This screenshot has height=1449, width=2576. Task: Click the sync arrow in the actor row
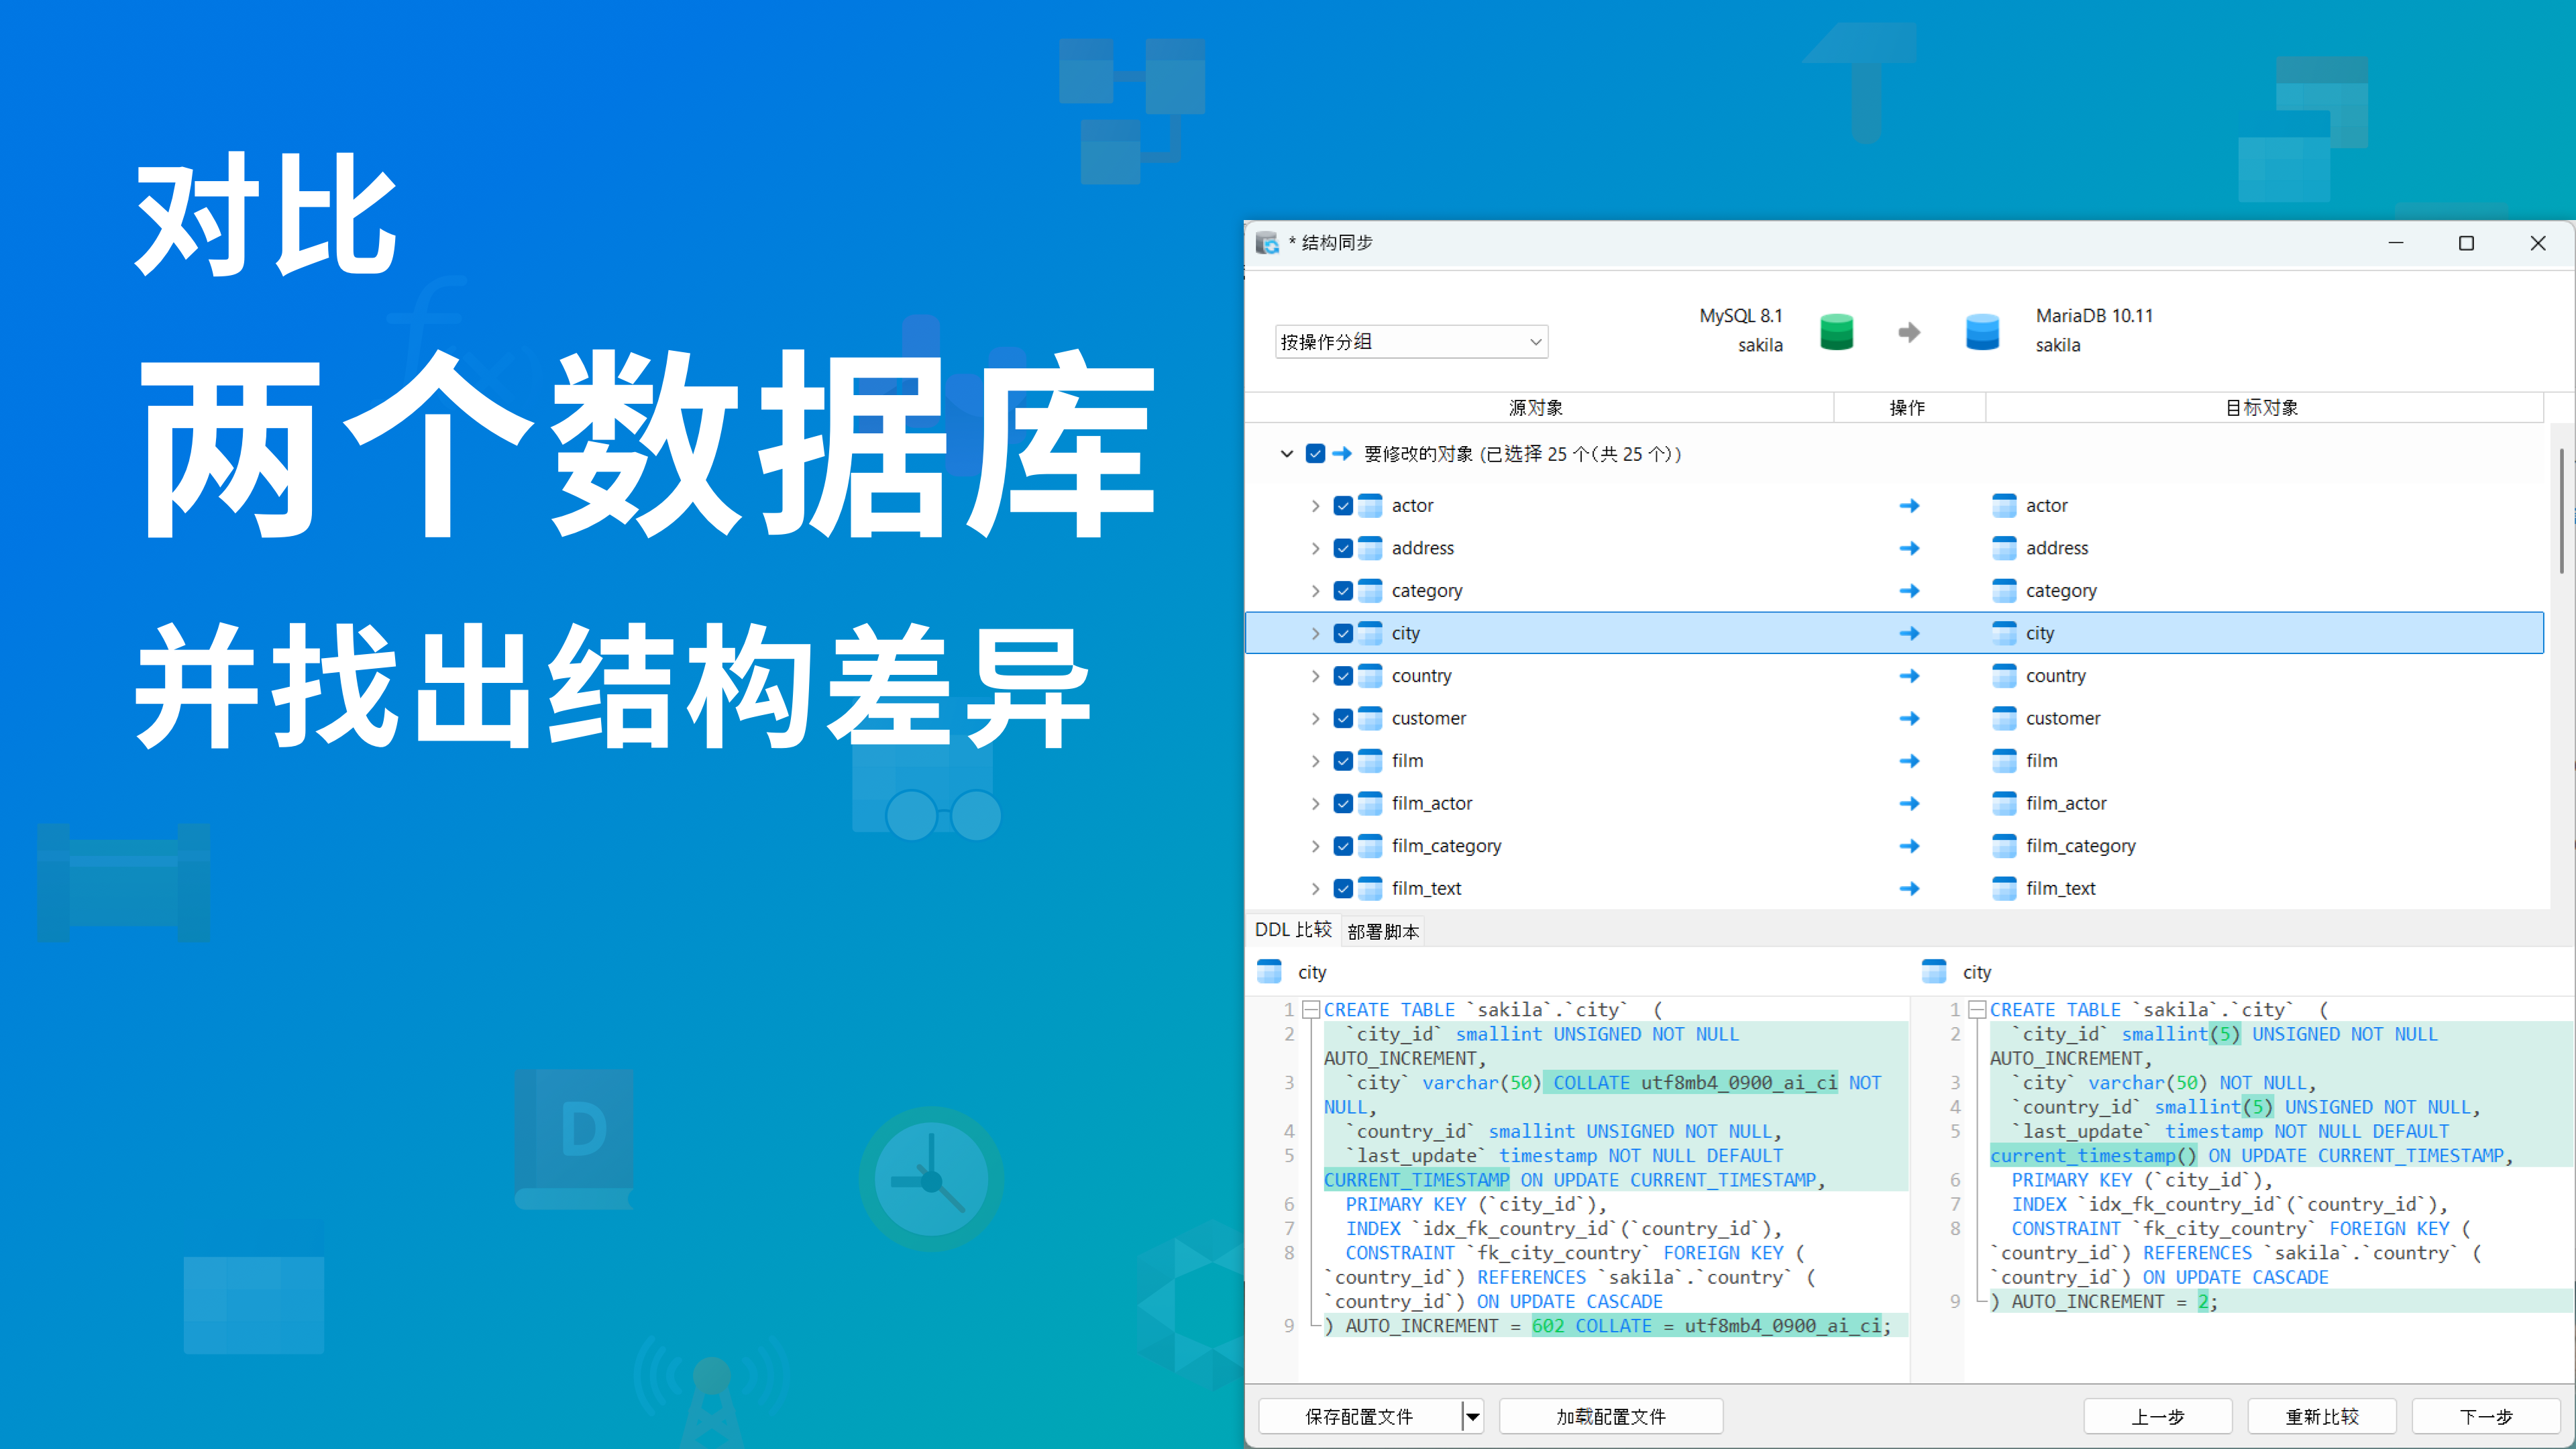1909,506
